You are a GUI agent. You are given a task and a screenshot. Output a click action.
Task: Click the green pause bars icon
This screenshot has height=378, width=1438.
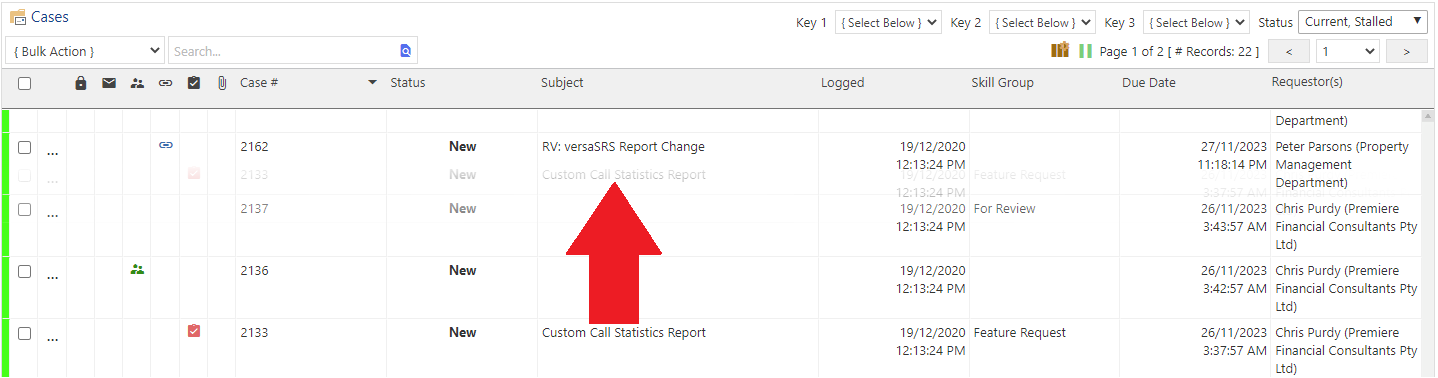pyautogui.click(x=1085, y=50)
